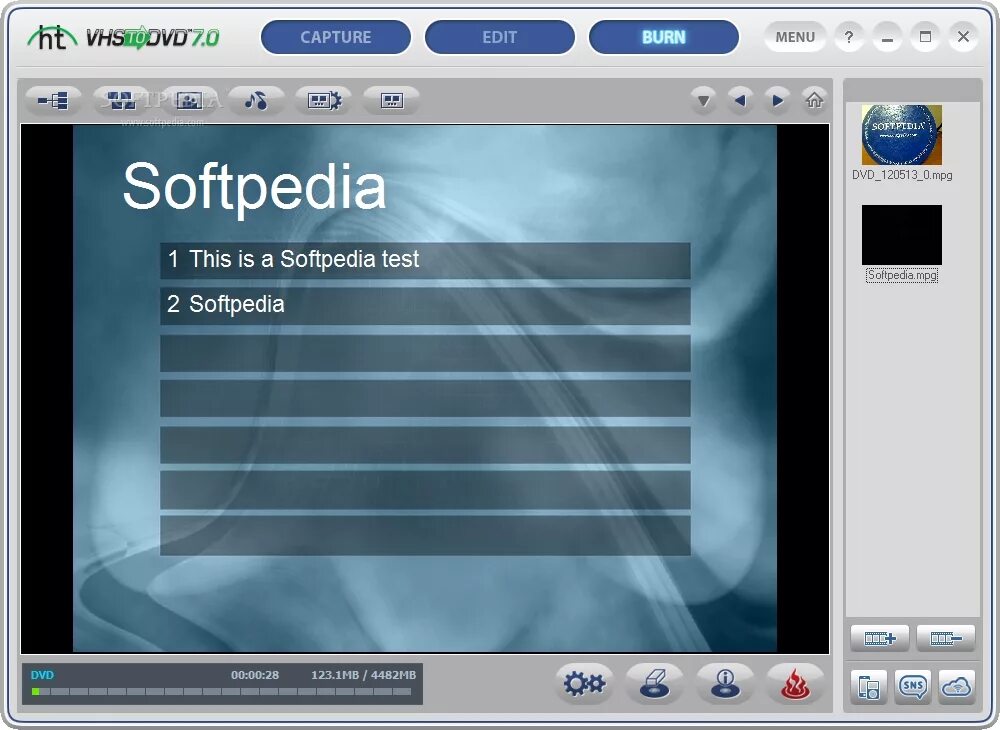Click the DVD_120513_0.mpg file name label
1000x730 pixels.
tap(902, 175)
